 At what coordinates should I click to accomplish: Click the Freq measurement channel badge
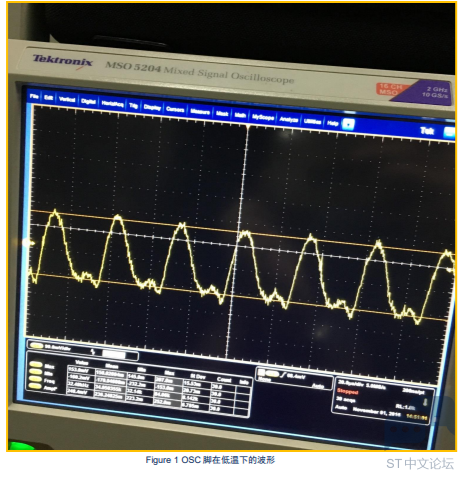pyautogui.click(x=36, y=379)
